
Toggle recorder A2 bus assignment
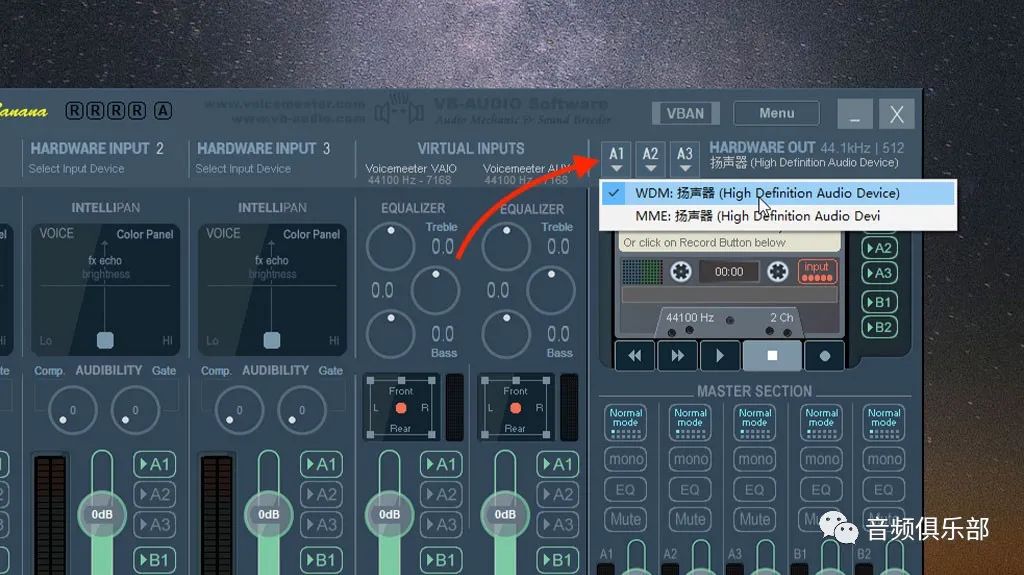[879, 248]
